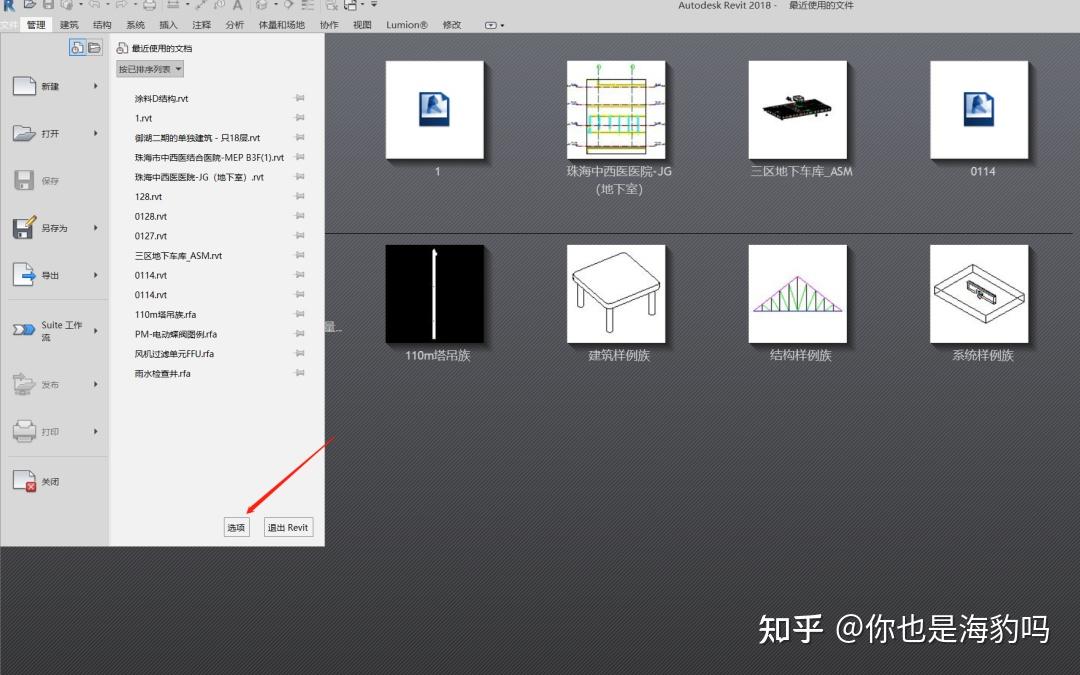
Task: Open the ribbon display options dropdown
Action: pos(495,25)
